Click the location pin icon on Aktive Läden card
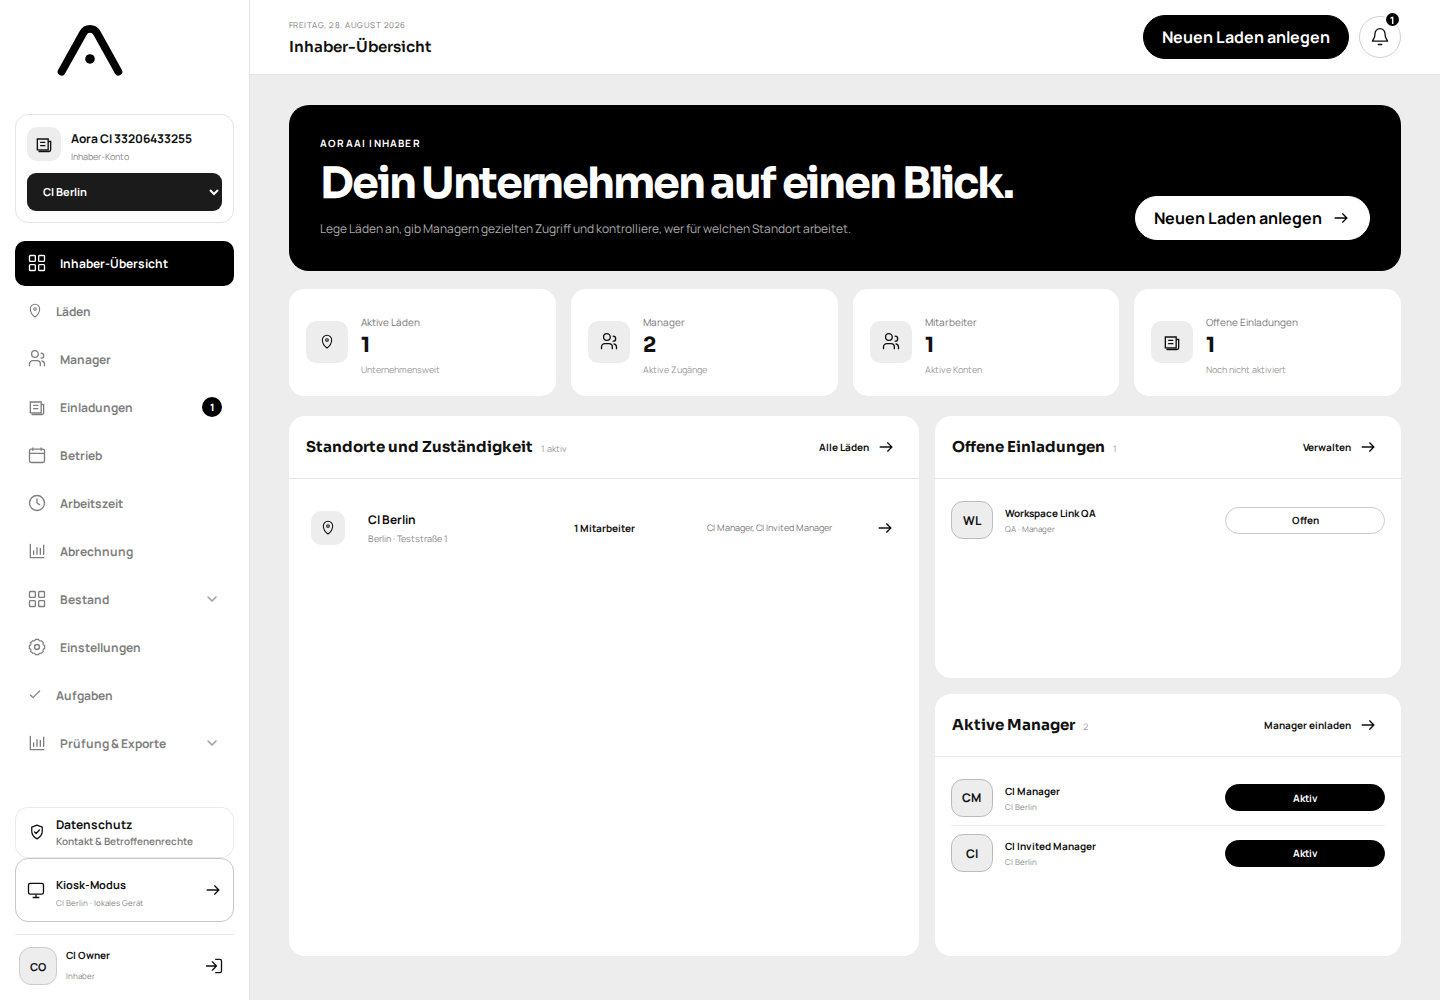This screenshot has height=1000, width=1440. pos(327,342)
